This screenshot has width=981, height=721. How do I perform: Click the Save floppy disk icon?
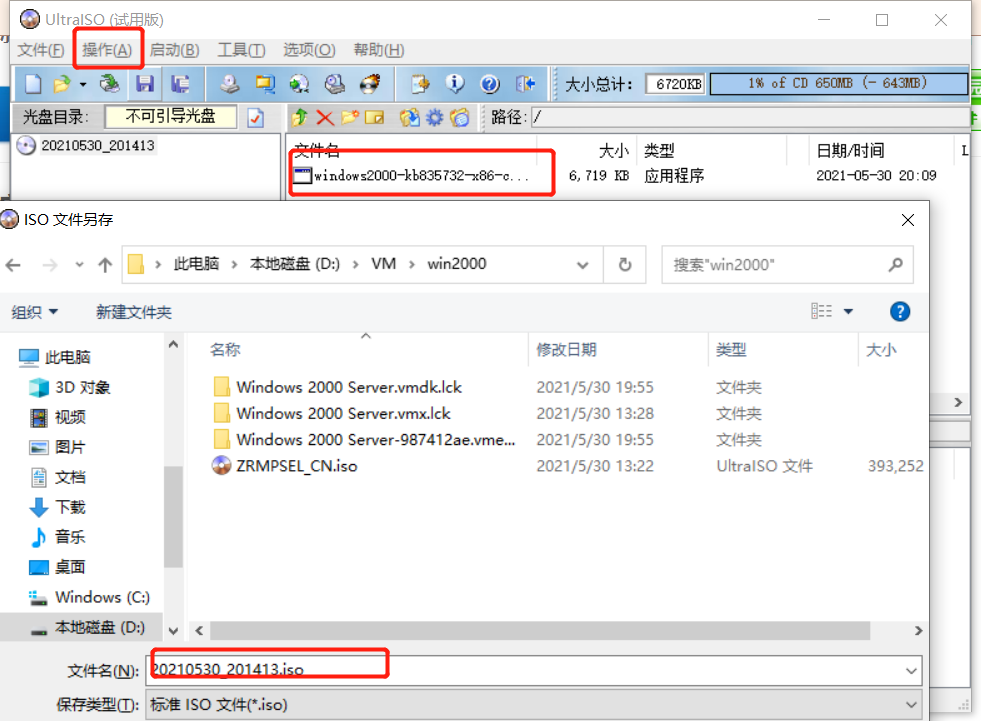(145, 83)
